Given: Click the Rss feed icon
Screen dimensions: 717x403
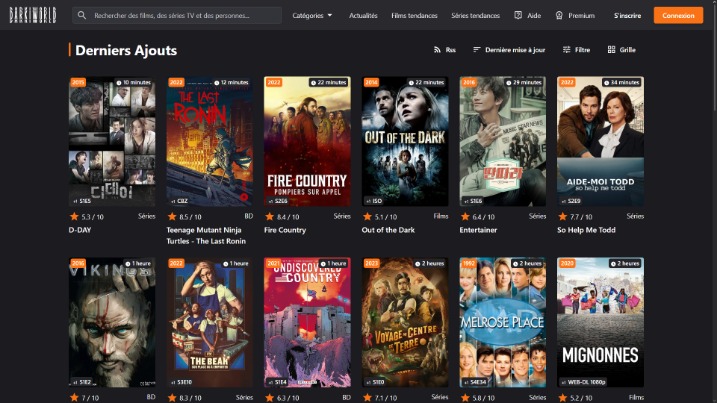Looking at the screenshot, I should (x=437, y=49).
